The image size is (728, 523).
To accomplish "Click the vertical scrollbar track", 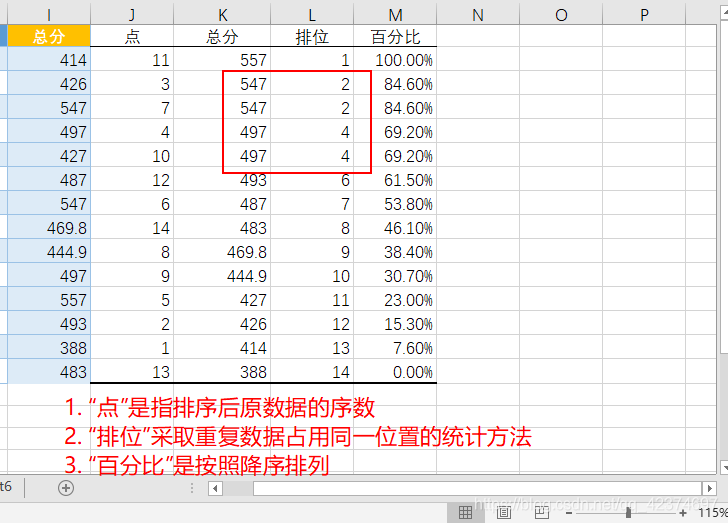I will point(724,406).
